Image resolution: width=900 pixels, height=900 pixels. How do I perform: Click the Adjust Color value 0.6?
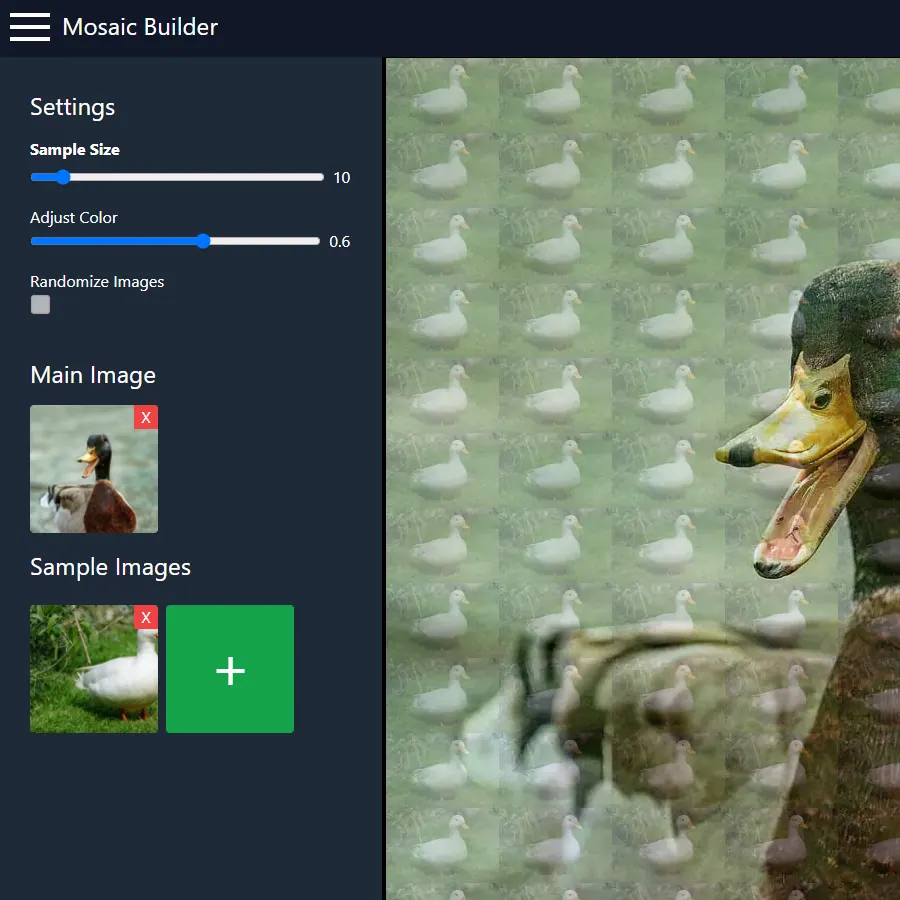339,242
